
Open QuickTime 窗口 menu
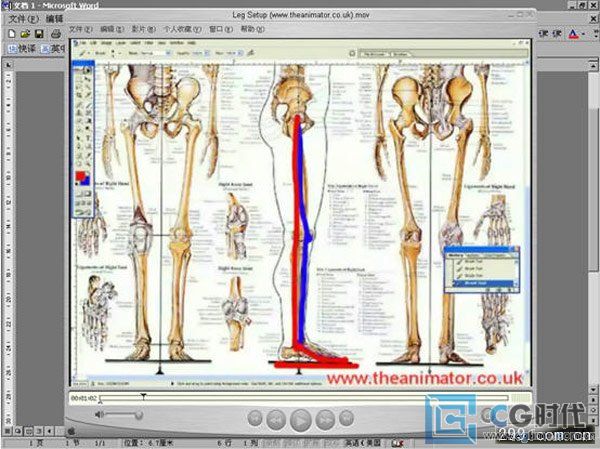pos(221,29)
